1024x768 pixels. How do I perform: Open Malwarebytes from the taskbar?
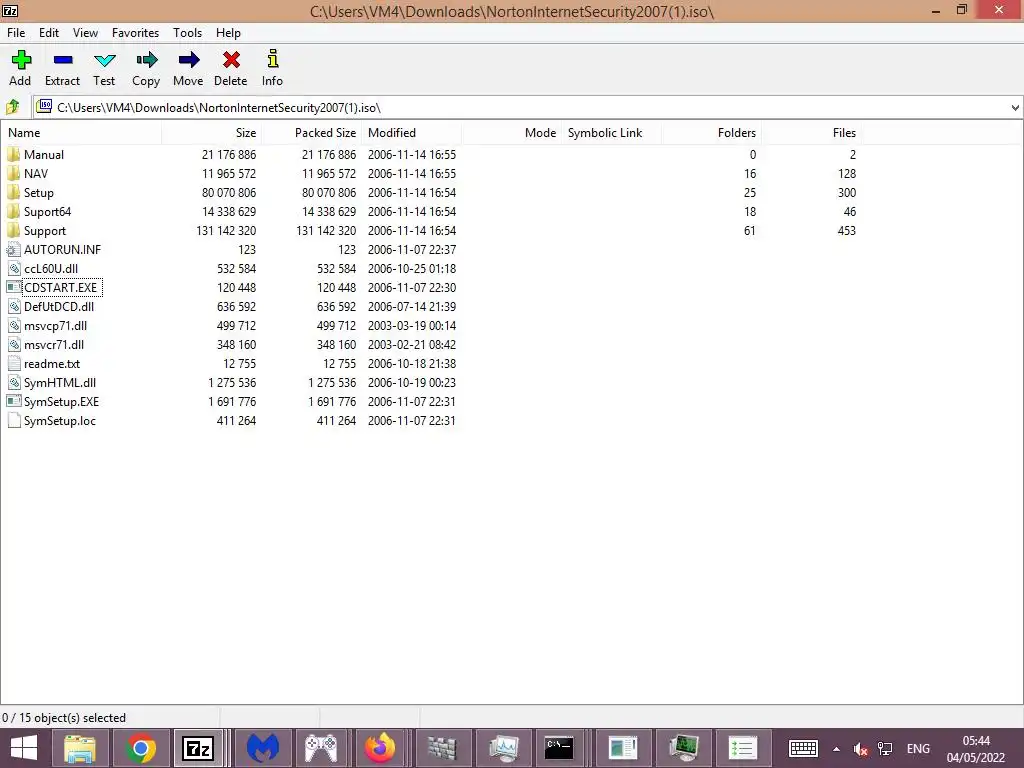pyautogui.click(x=262, y=748)
